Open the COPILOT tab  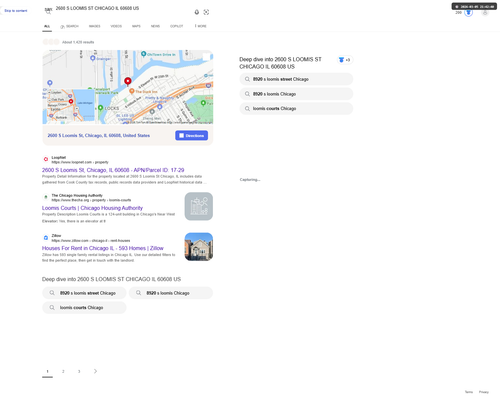(177, 26)
